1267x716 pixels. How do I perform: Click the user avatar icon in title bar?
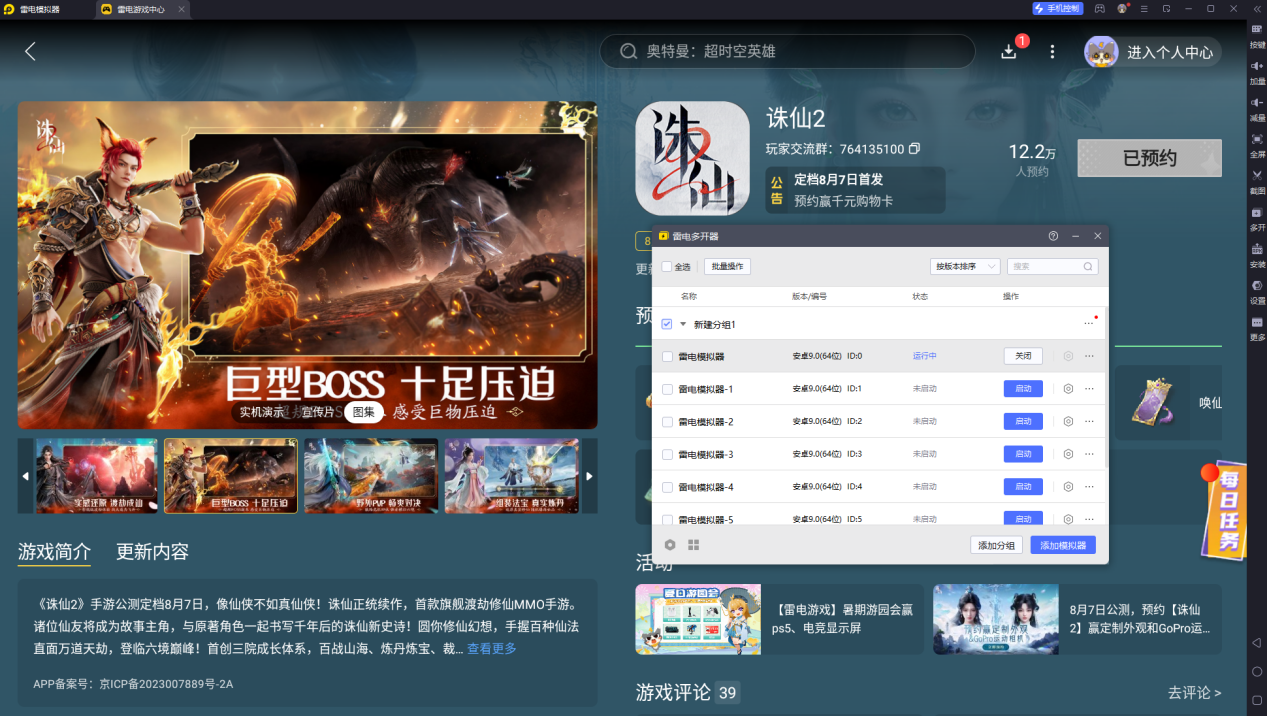[1123, 8]
